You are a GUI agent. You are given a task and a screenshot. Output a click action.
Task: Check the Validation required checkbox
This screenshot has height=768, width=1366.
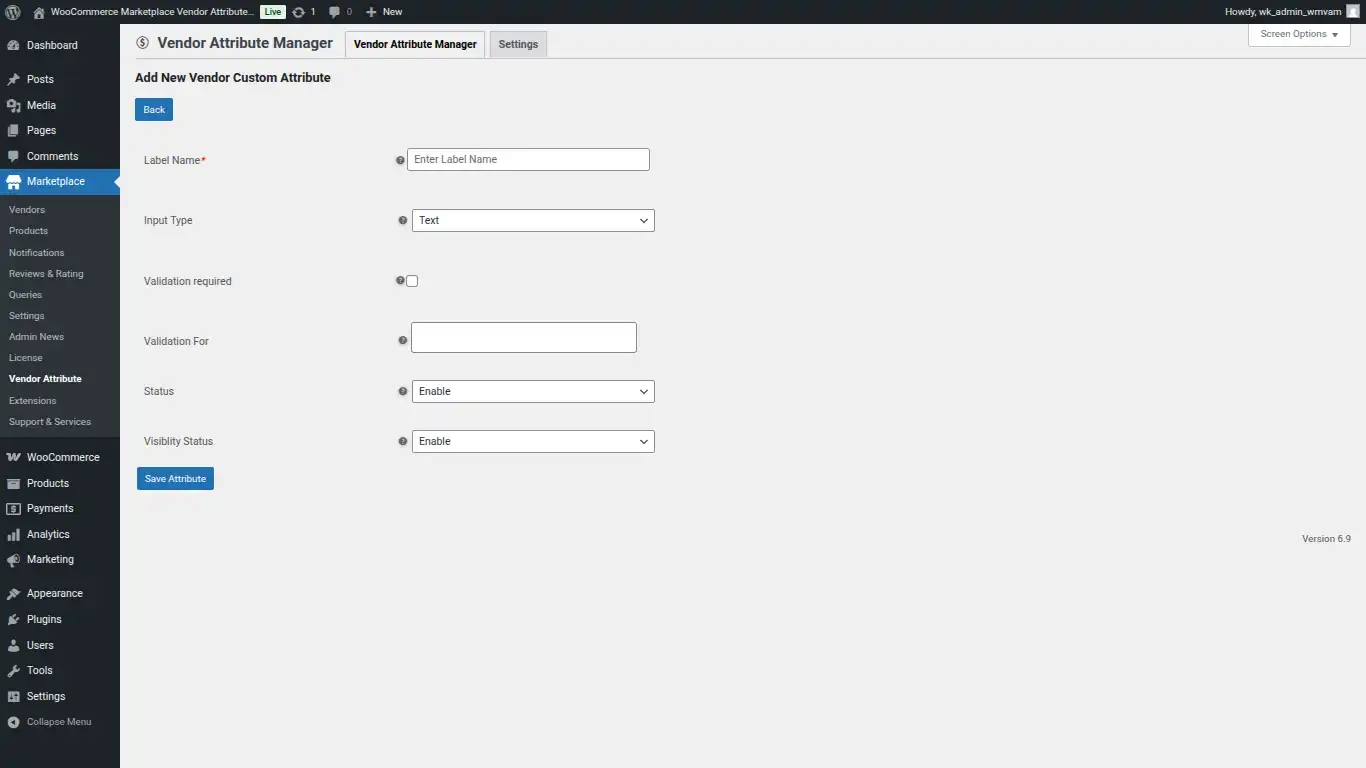(411, 281)
